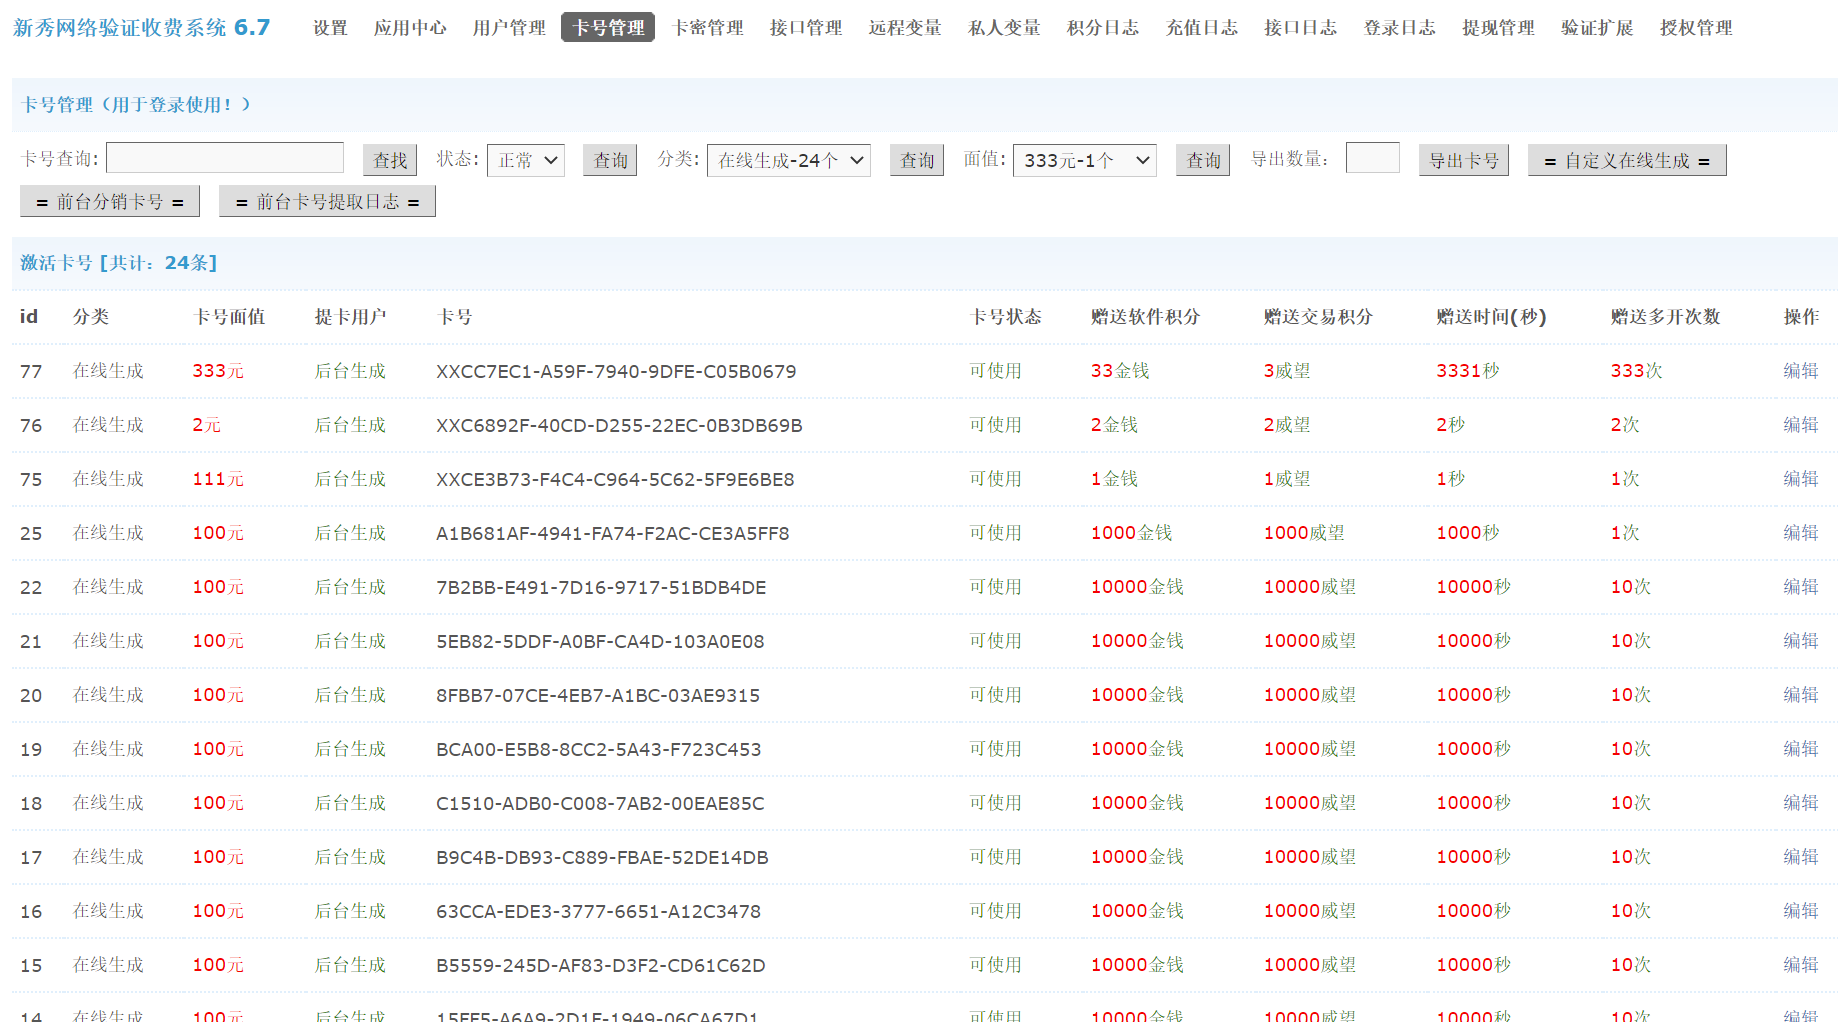1838x1022 pixels.
Task: Edit card row with id 21
Action: point(1800,641)
